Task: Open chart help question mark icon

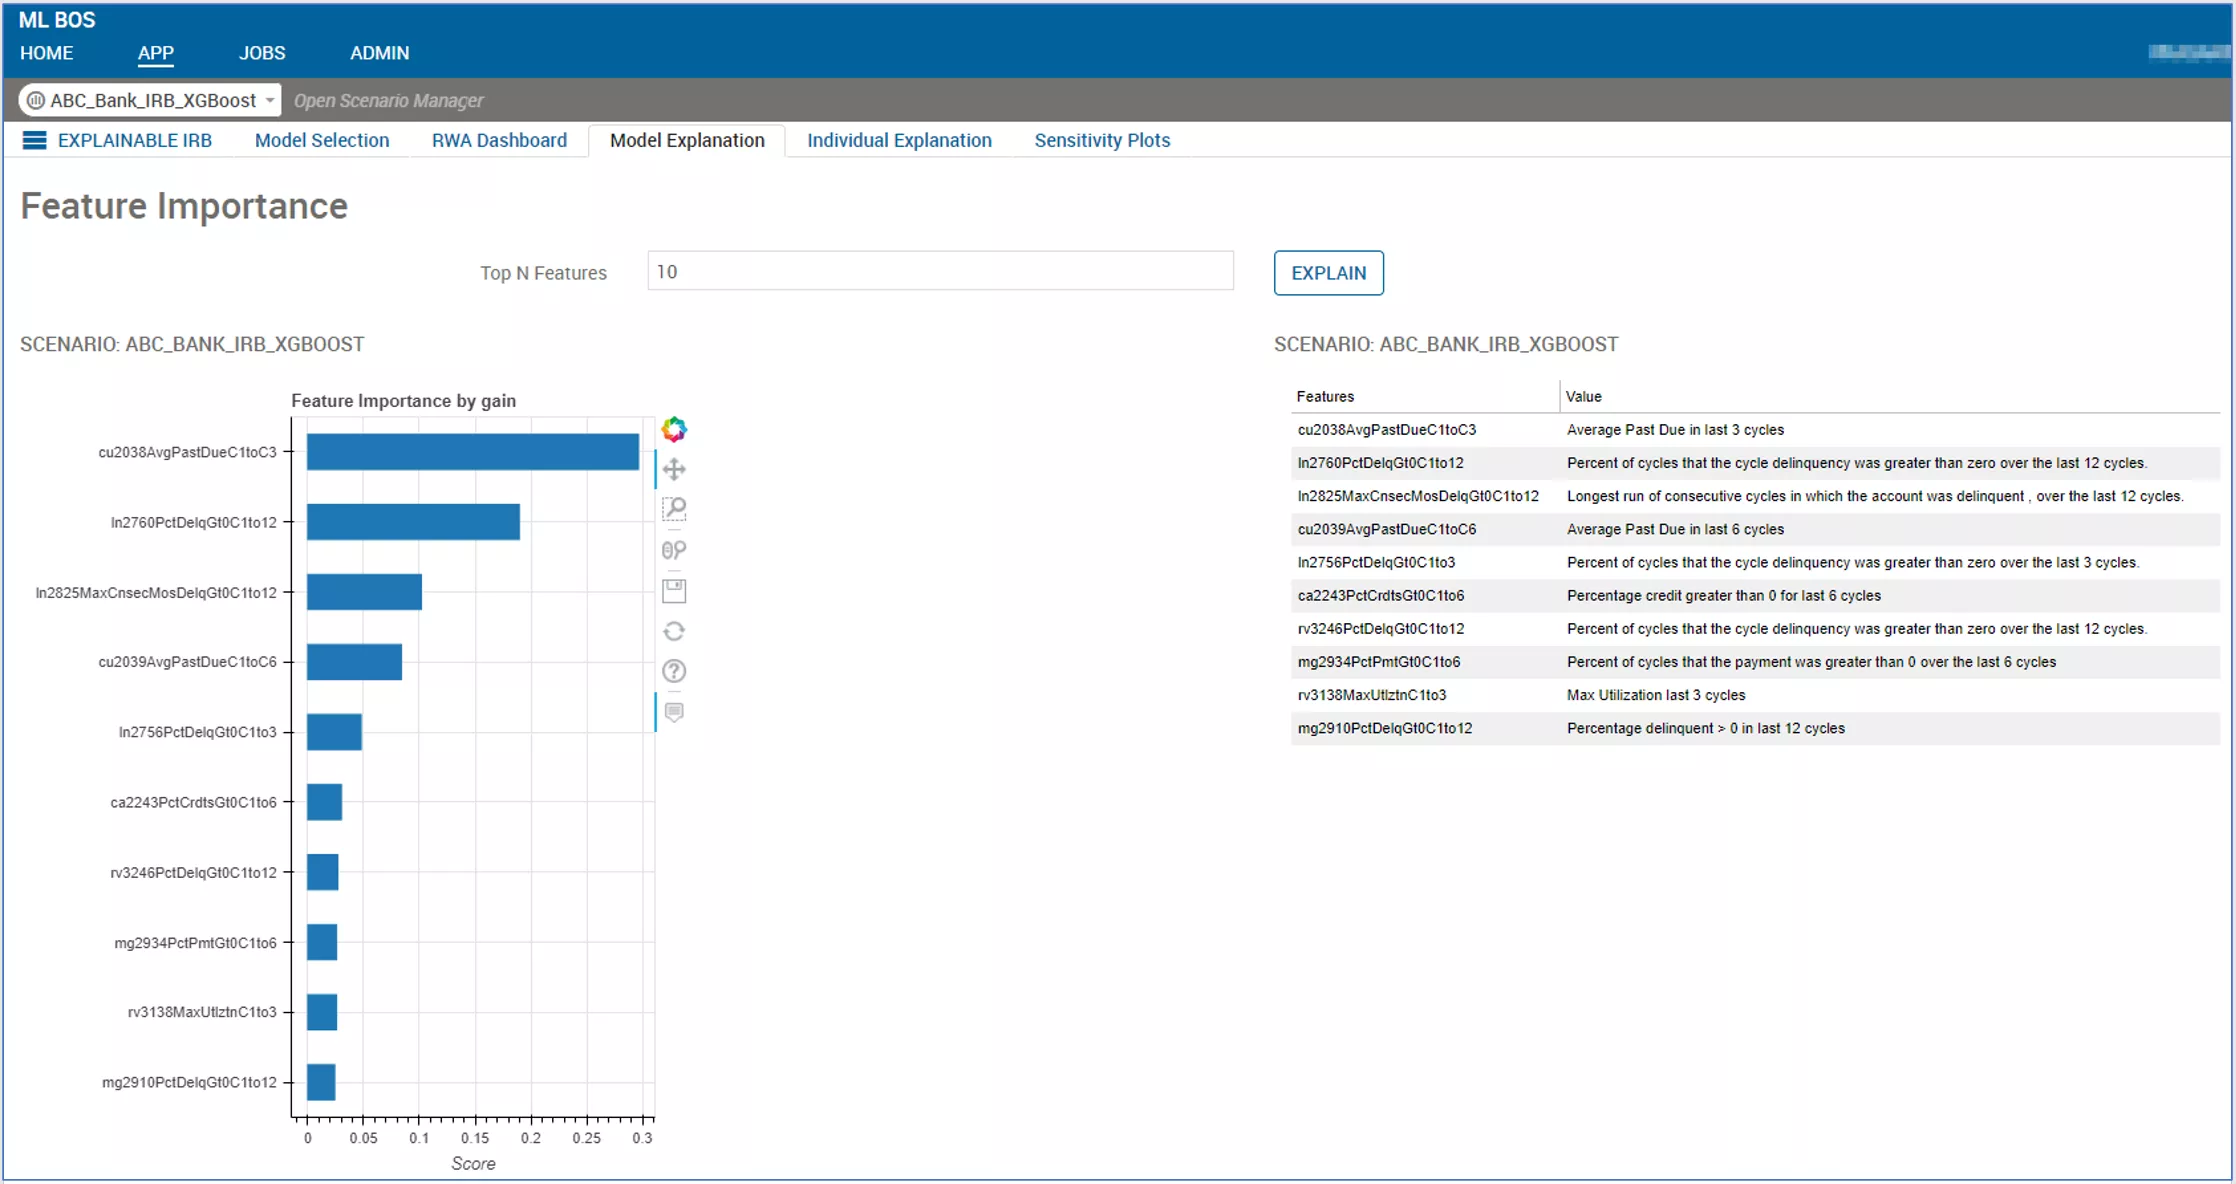Action: (674, 671)
